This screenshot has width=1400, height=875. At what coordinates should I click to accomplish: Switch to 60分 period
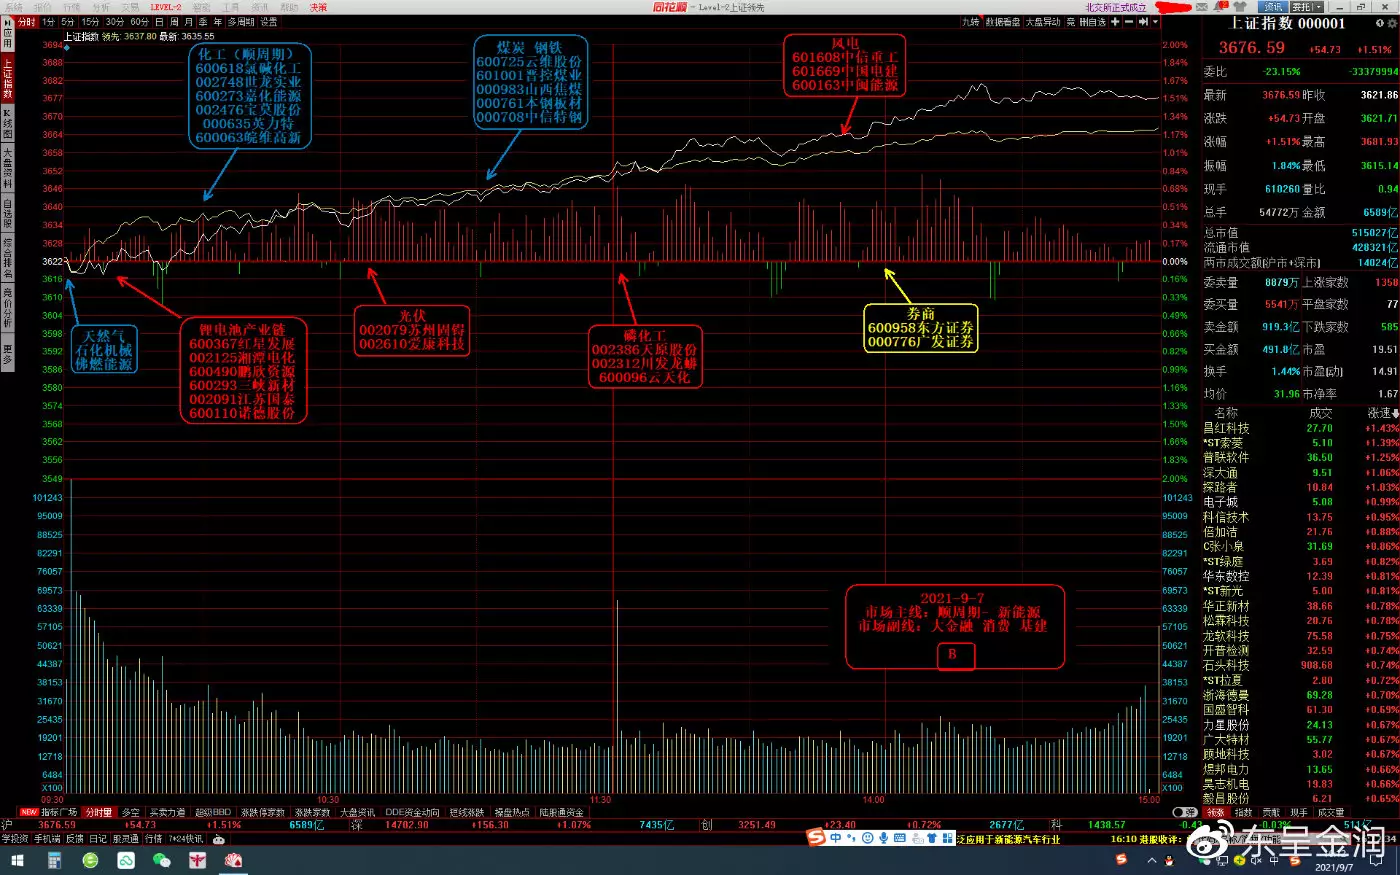point(140,22)
